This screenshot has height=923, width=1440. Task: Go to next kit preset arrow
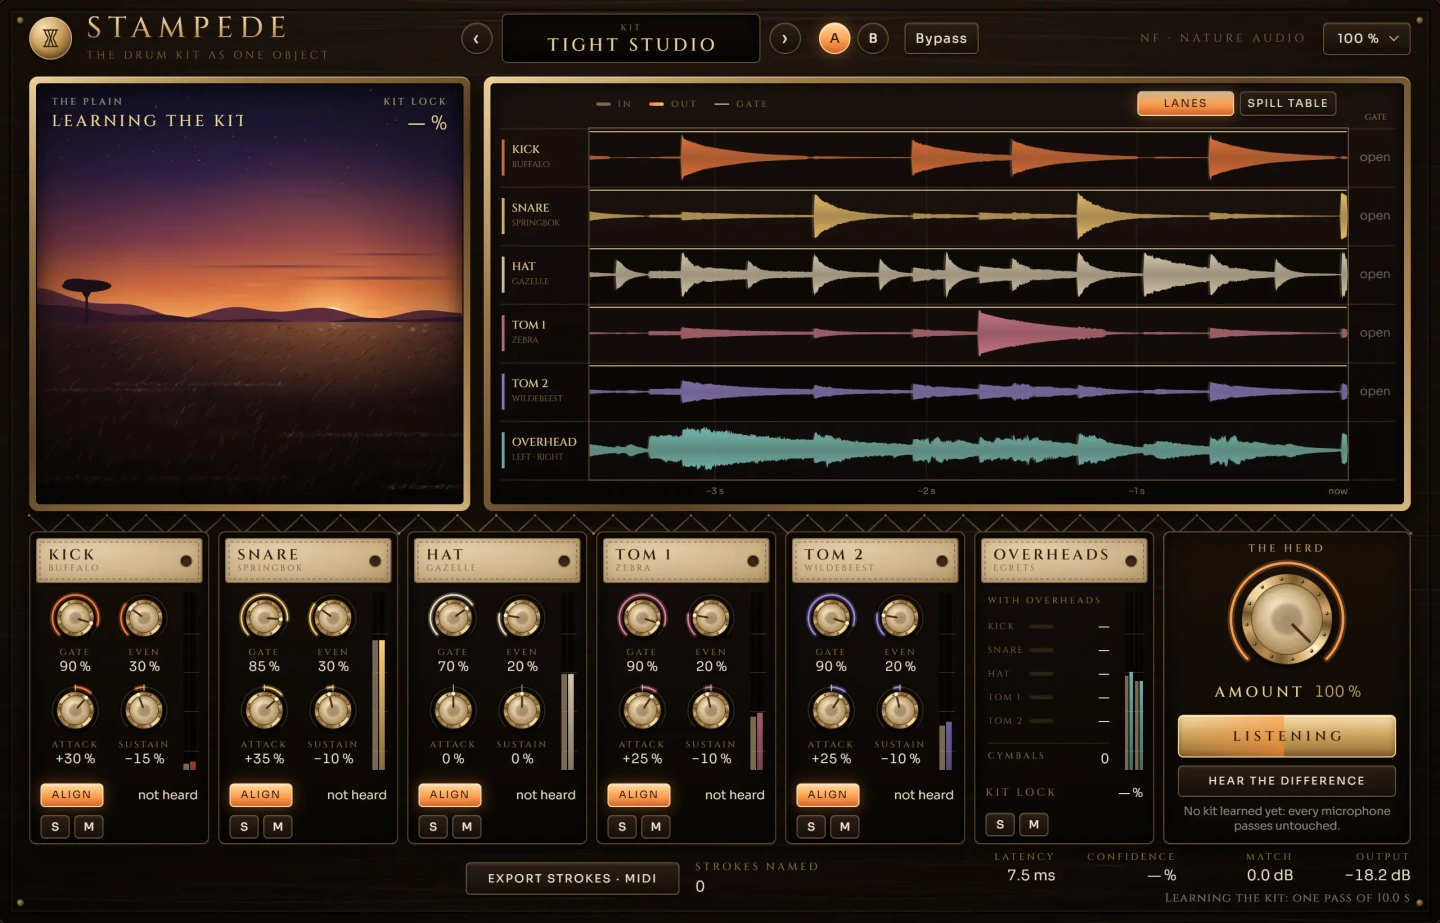pyautogui.click(x=785, y=39)
